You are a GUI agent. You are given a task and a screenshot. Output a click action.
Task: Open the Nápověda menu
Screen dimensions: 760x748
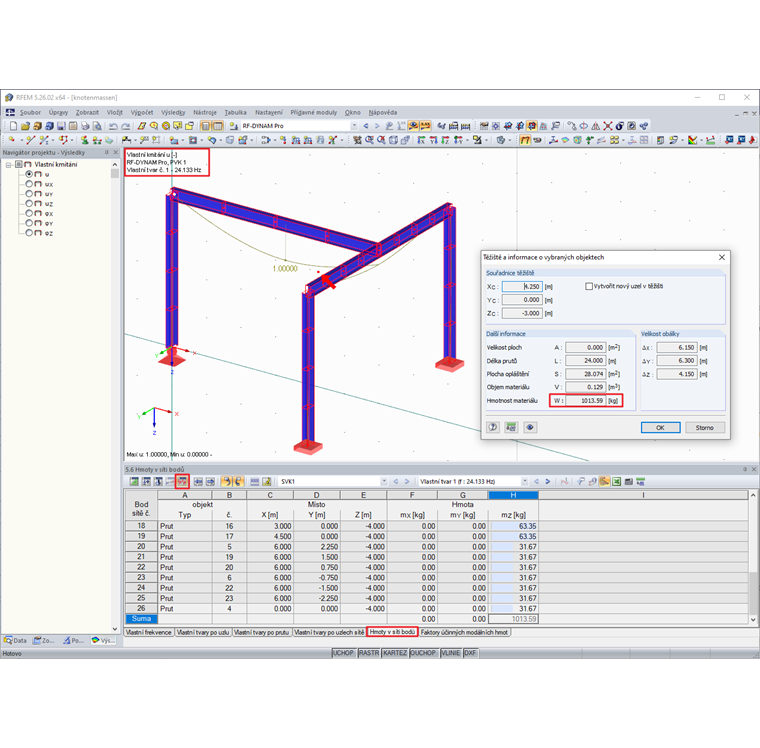click(383, 112)
